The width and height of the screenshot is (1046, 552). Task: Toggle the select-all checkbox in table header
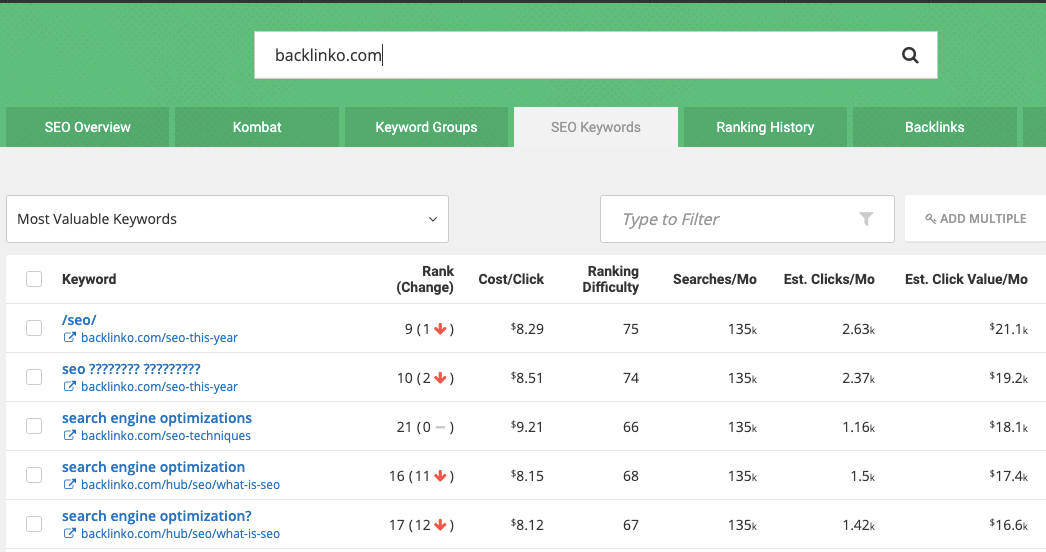[34, 279]
